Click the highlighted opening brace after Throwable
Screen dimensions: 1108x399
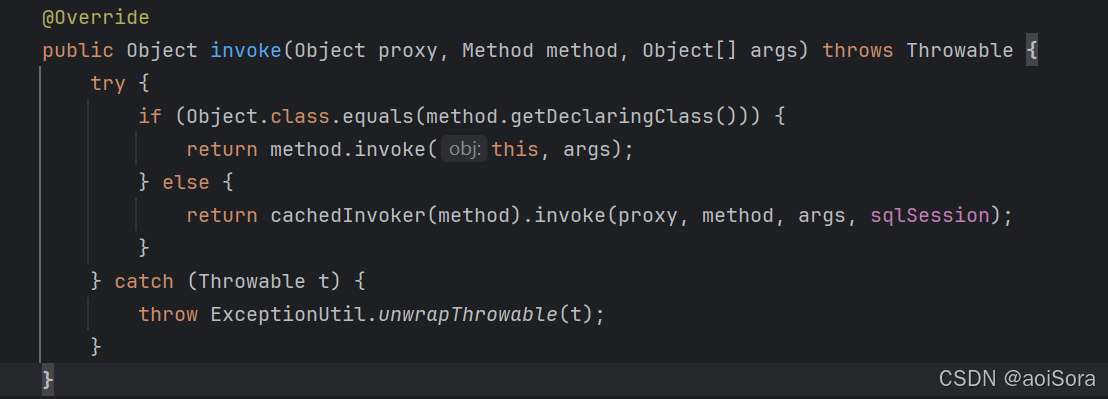[1032, 51]
